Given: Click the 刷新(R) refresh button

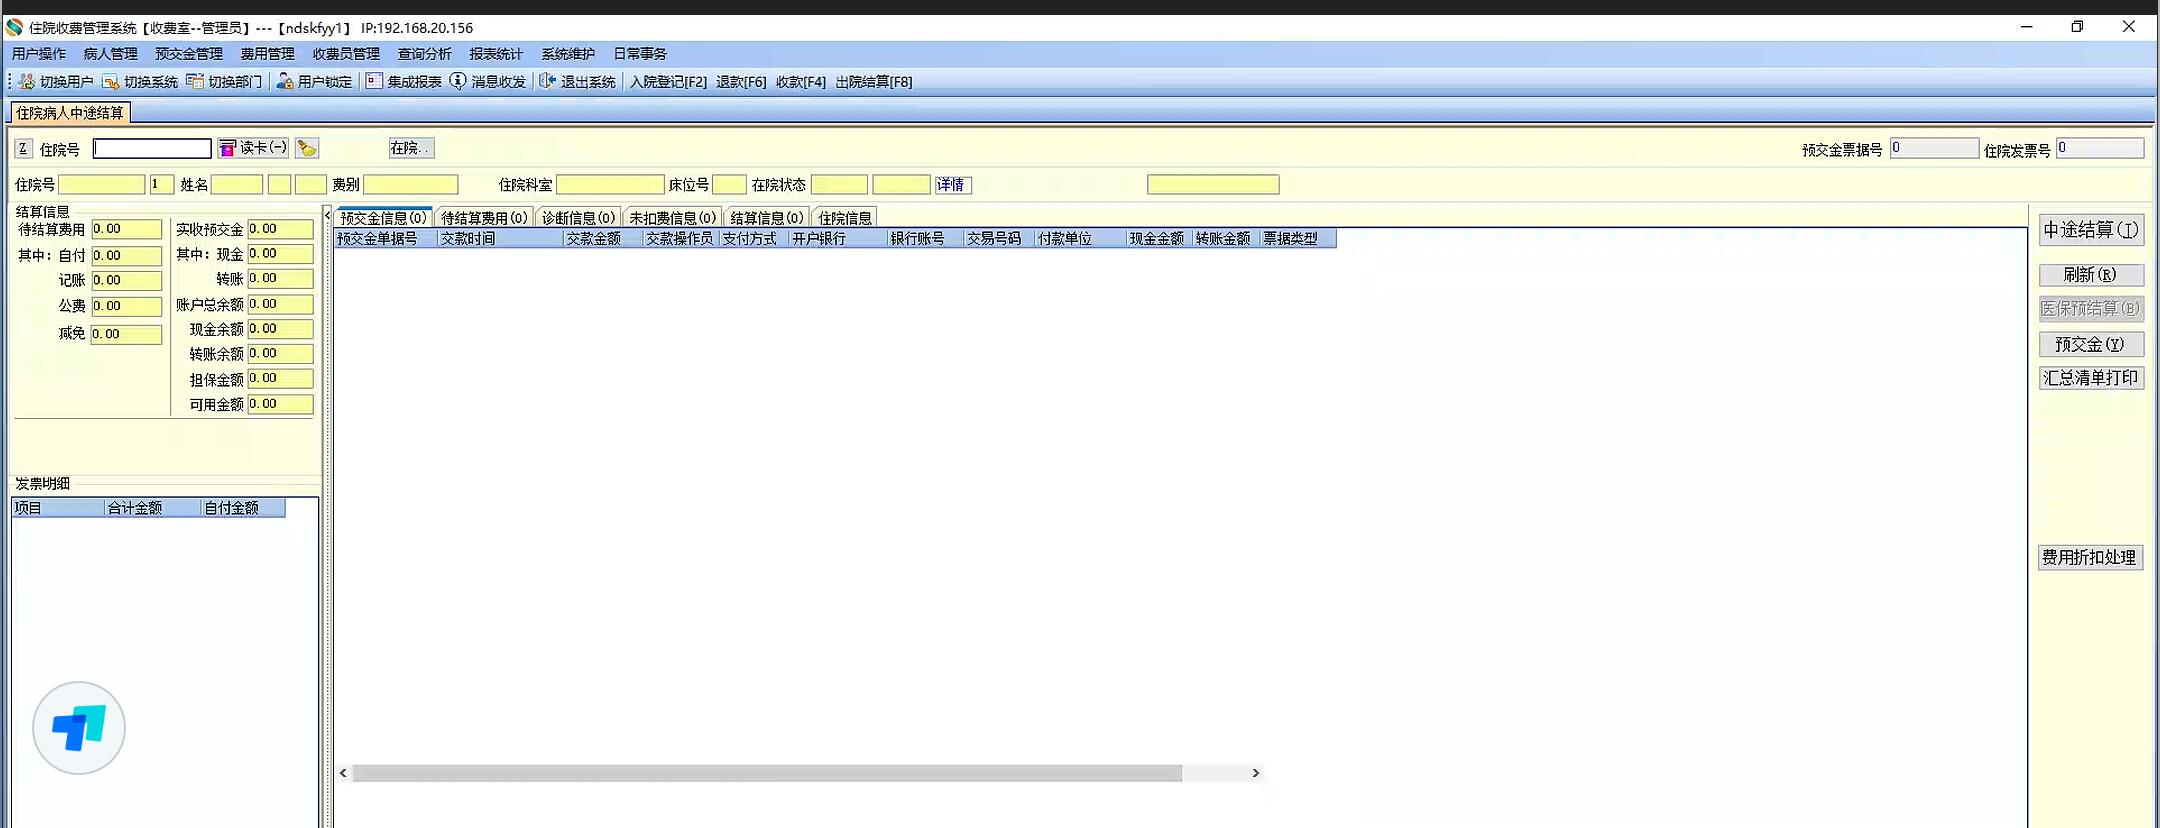Looking at the screenshot, I should click(2091, 275).
